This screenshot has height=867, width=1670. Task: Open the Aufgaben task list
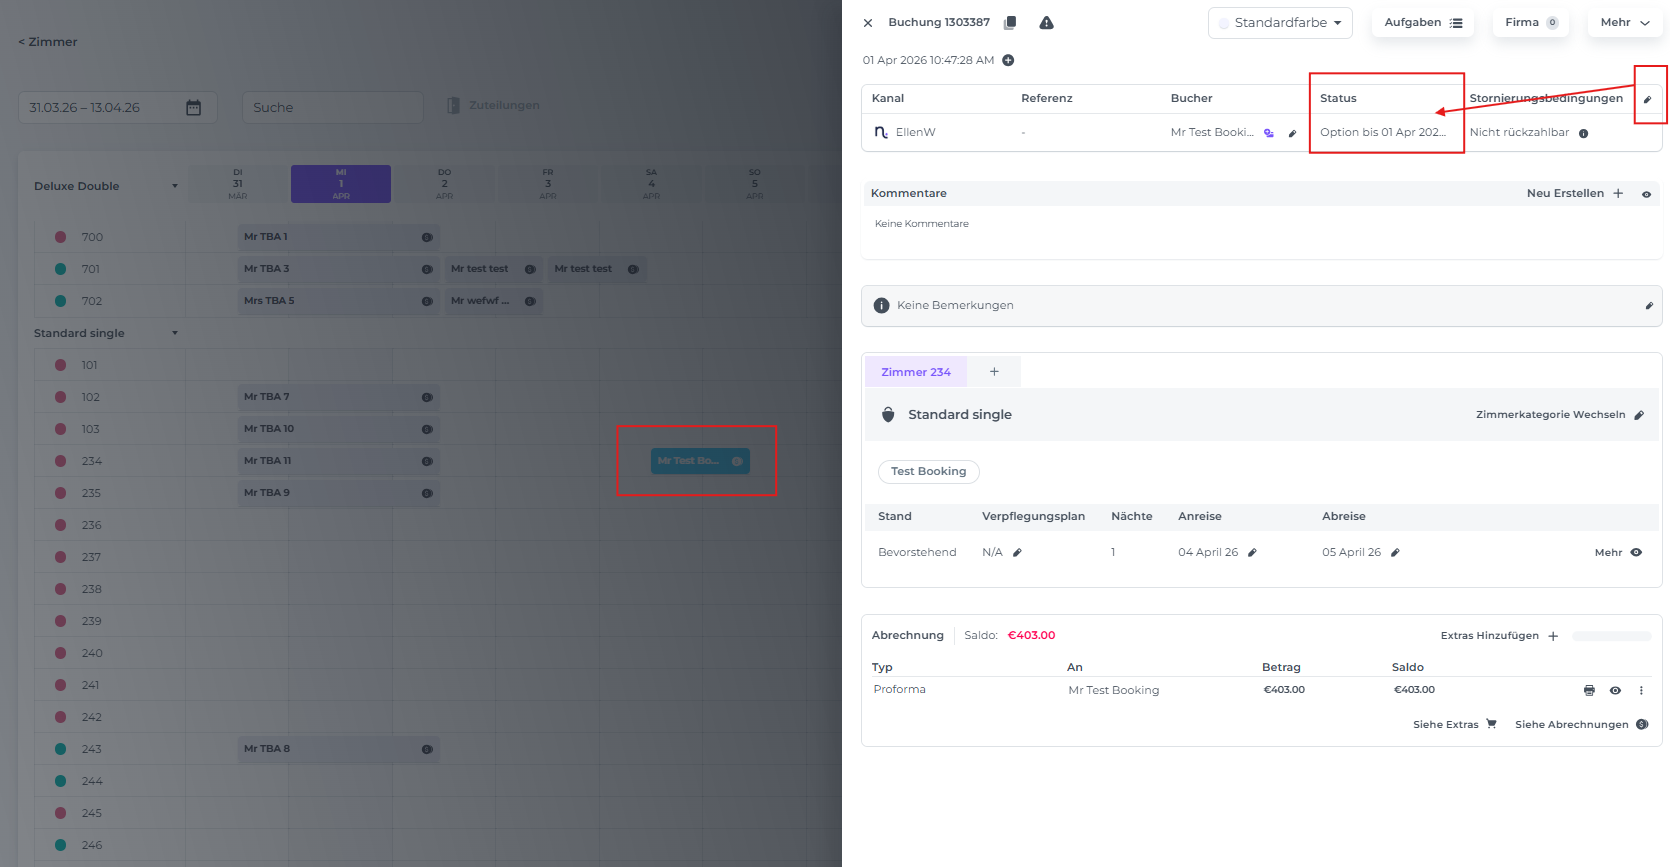(1422, 23)
